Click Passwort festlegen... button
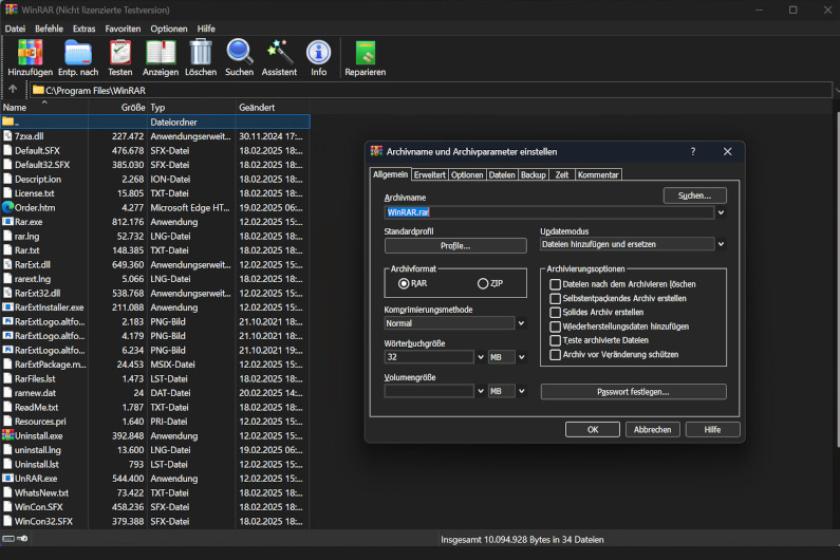This screenshot has height=560, width=840. click(x=633, y=392)
